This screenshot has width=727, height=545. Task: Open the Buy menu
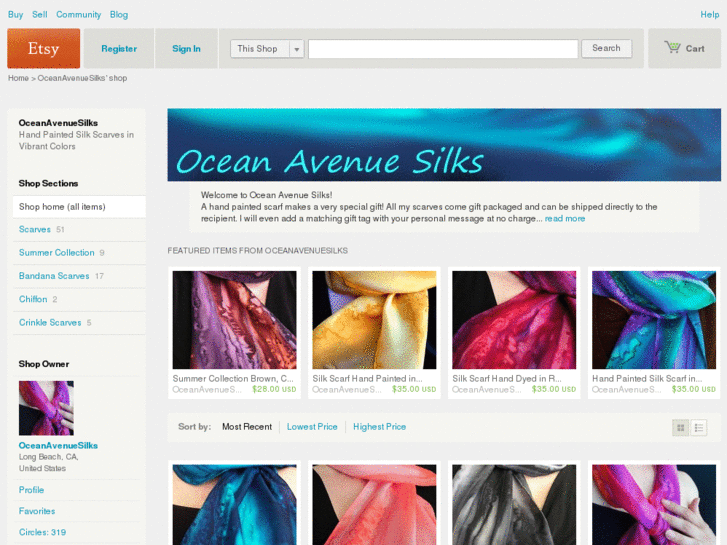(x=15, y=14)
